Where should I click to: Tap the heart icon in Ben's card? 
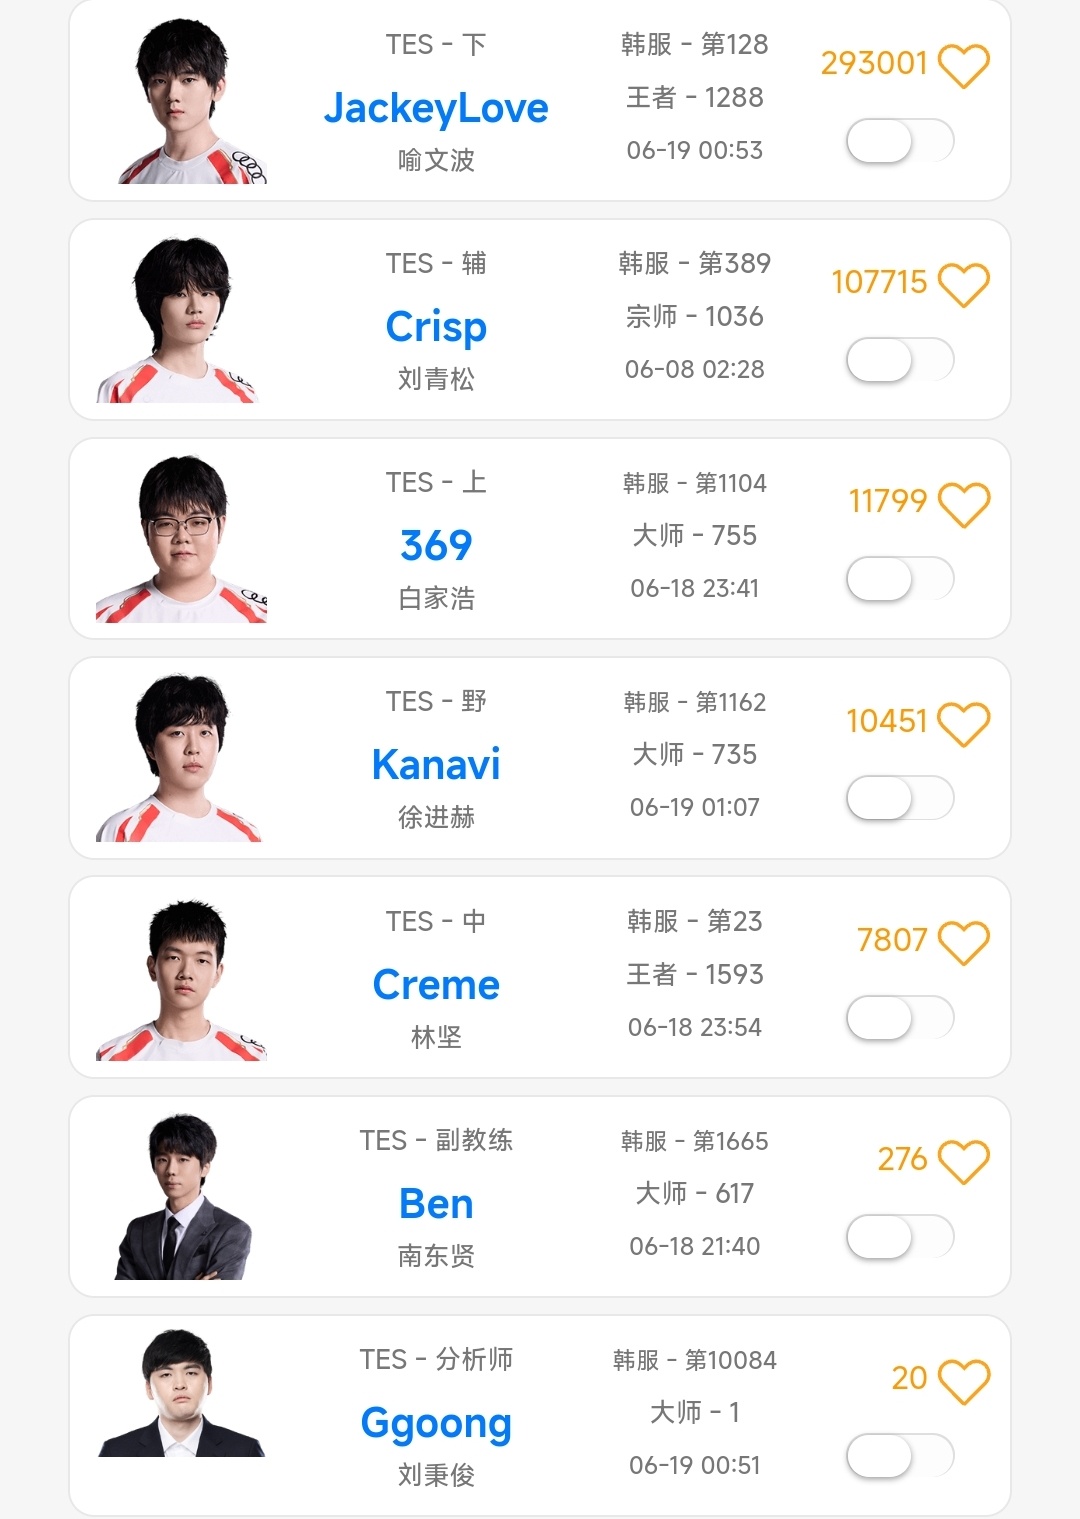pos(964,1162)
